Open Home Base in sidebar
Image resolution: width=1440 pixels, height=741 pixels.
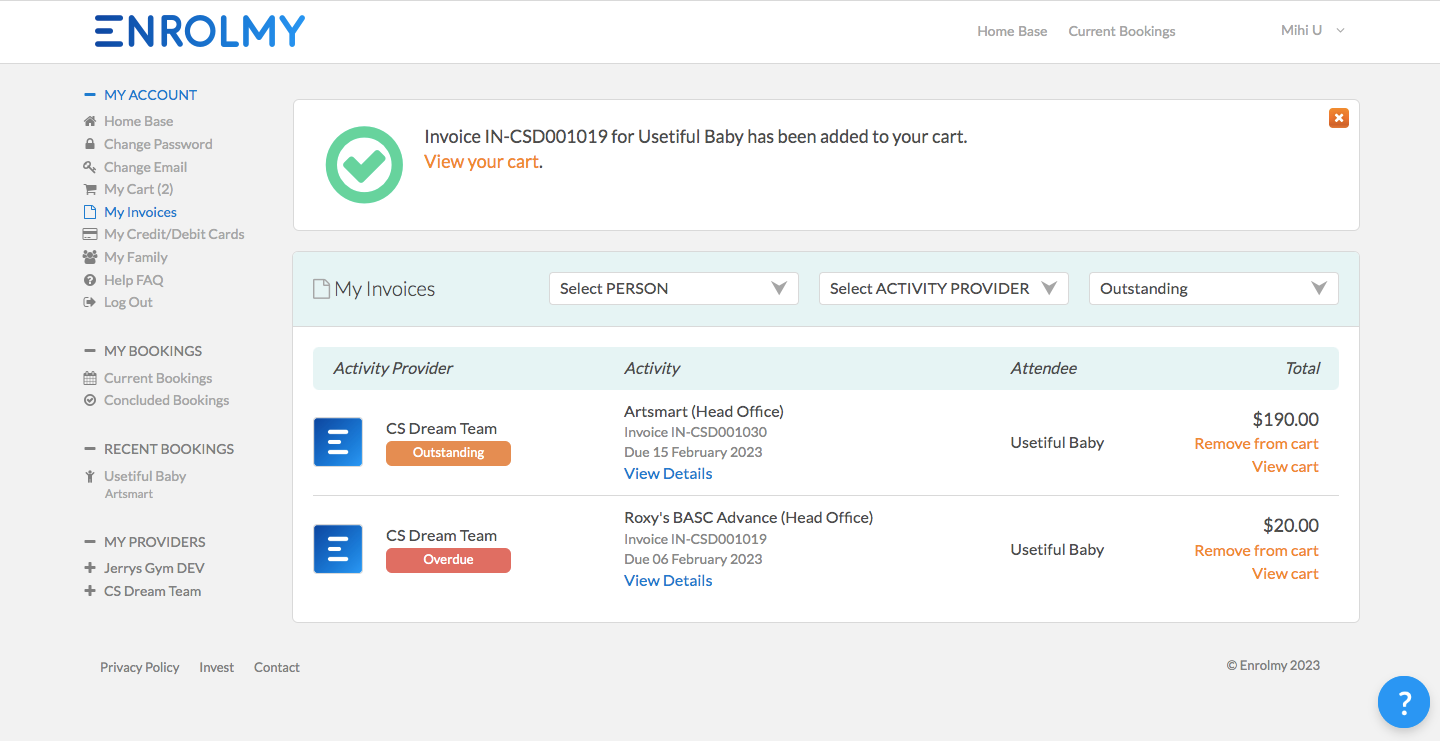pos(138,121)
